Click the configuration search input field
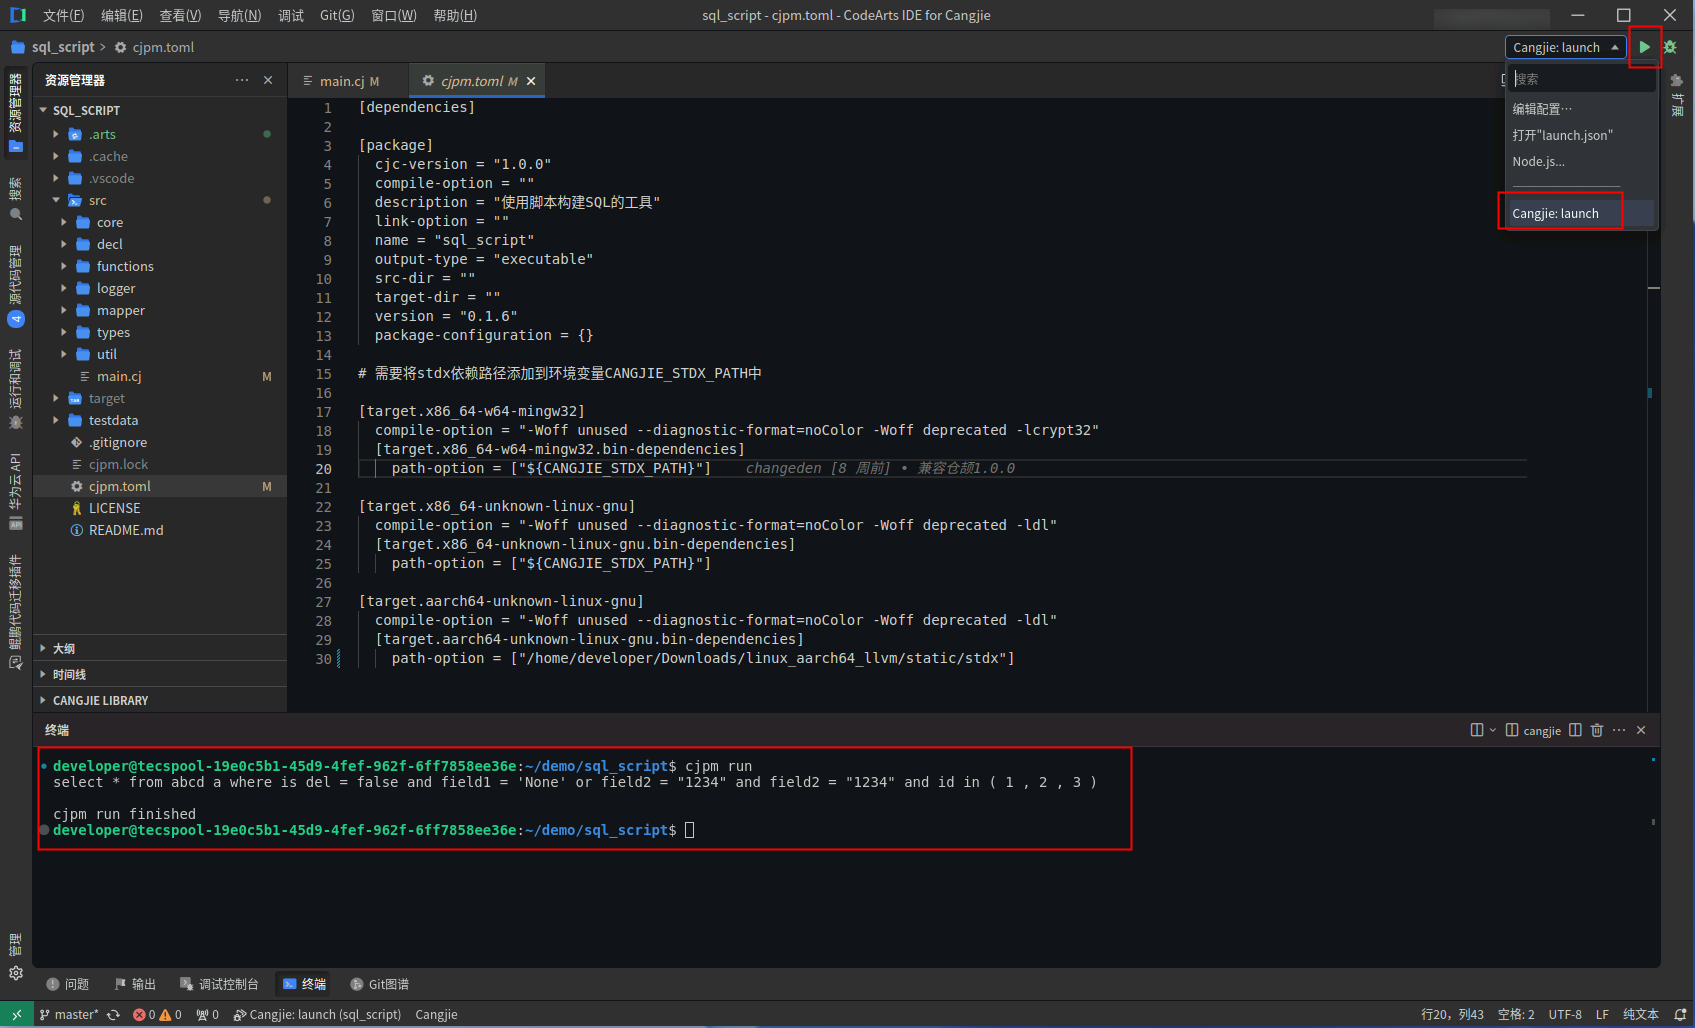The height and width of the screenshot is (1028, 1695). 1582,79
